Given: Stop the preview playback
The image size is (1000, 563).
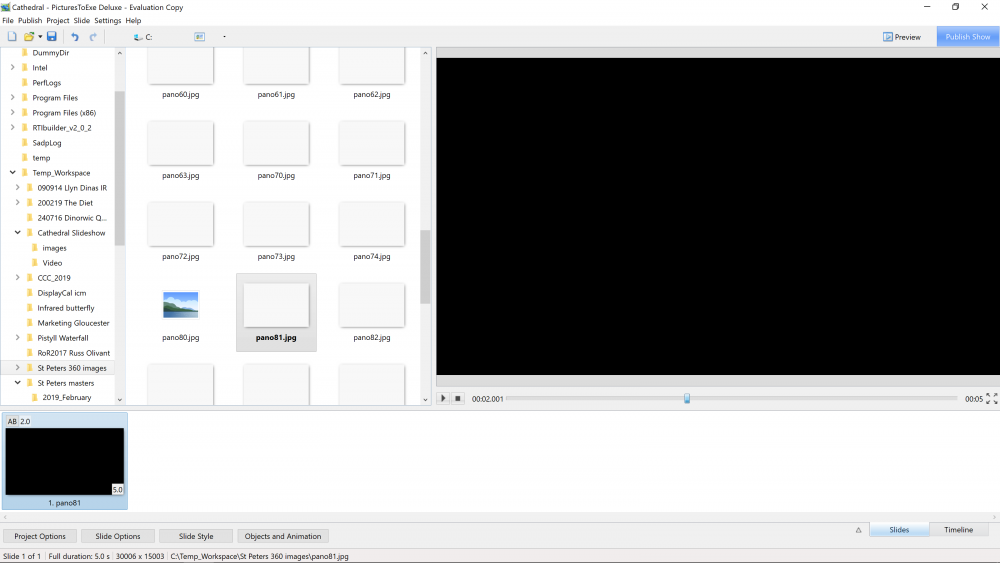Looking at the screenshot, I should point(458,398).
